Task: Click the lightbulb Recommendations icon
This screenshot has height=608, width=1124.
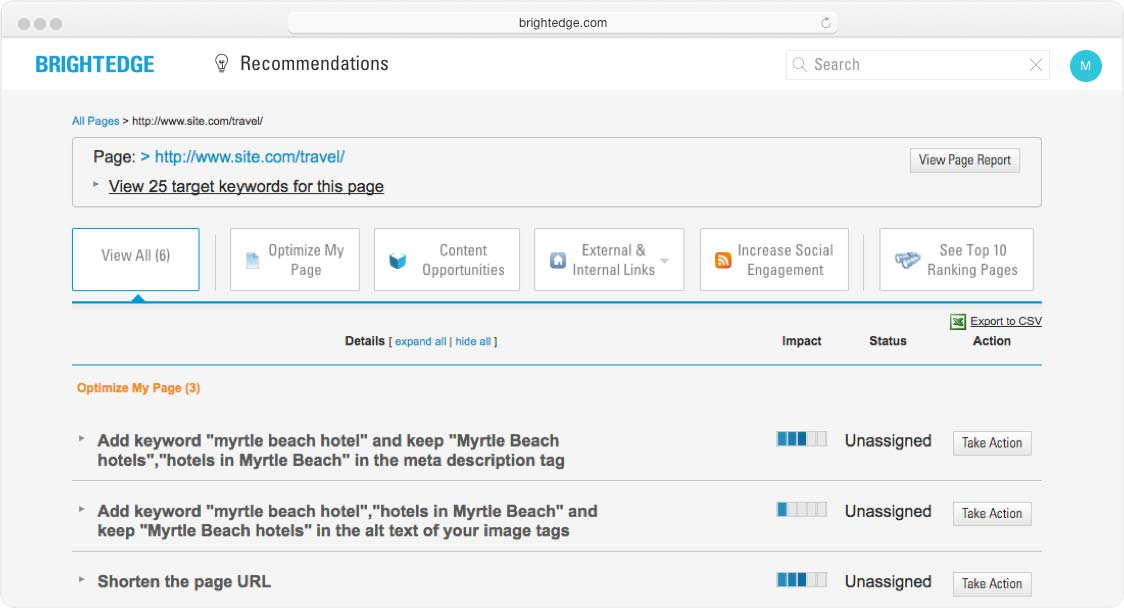Action: (222, 64)
